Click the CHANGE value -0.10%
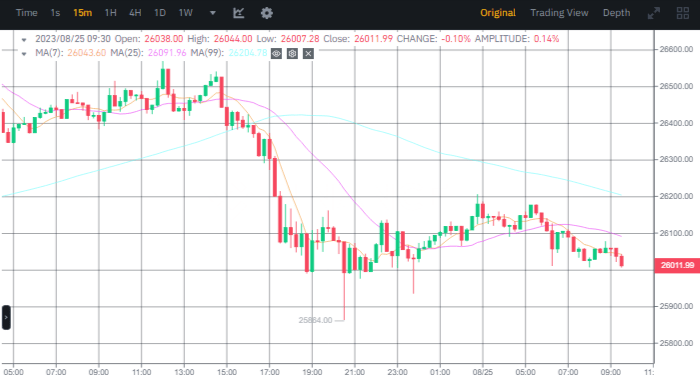Viewport: 700px width, 380px height. (456, 39)
